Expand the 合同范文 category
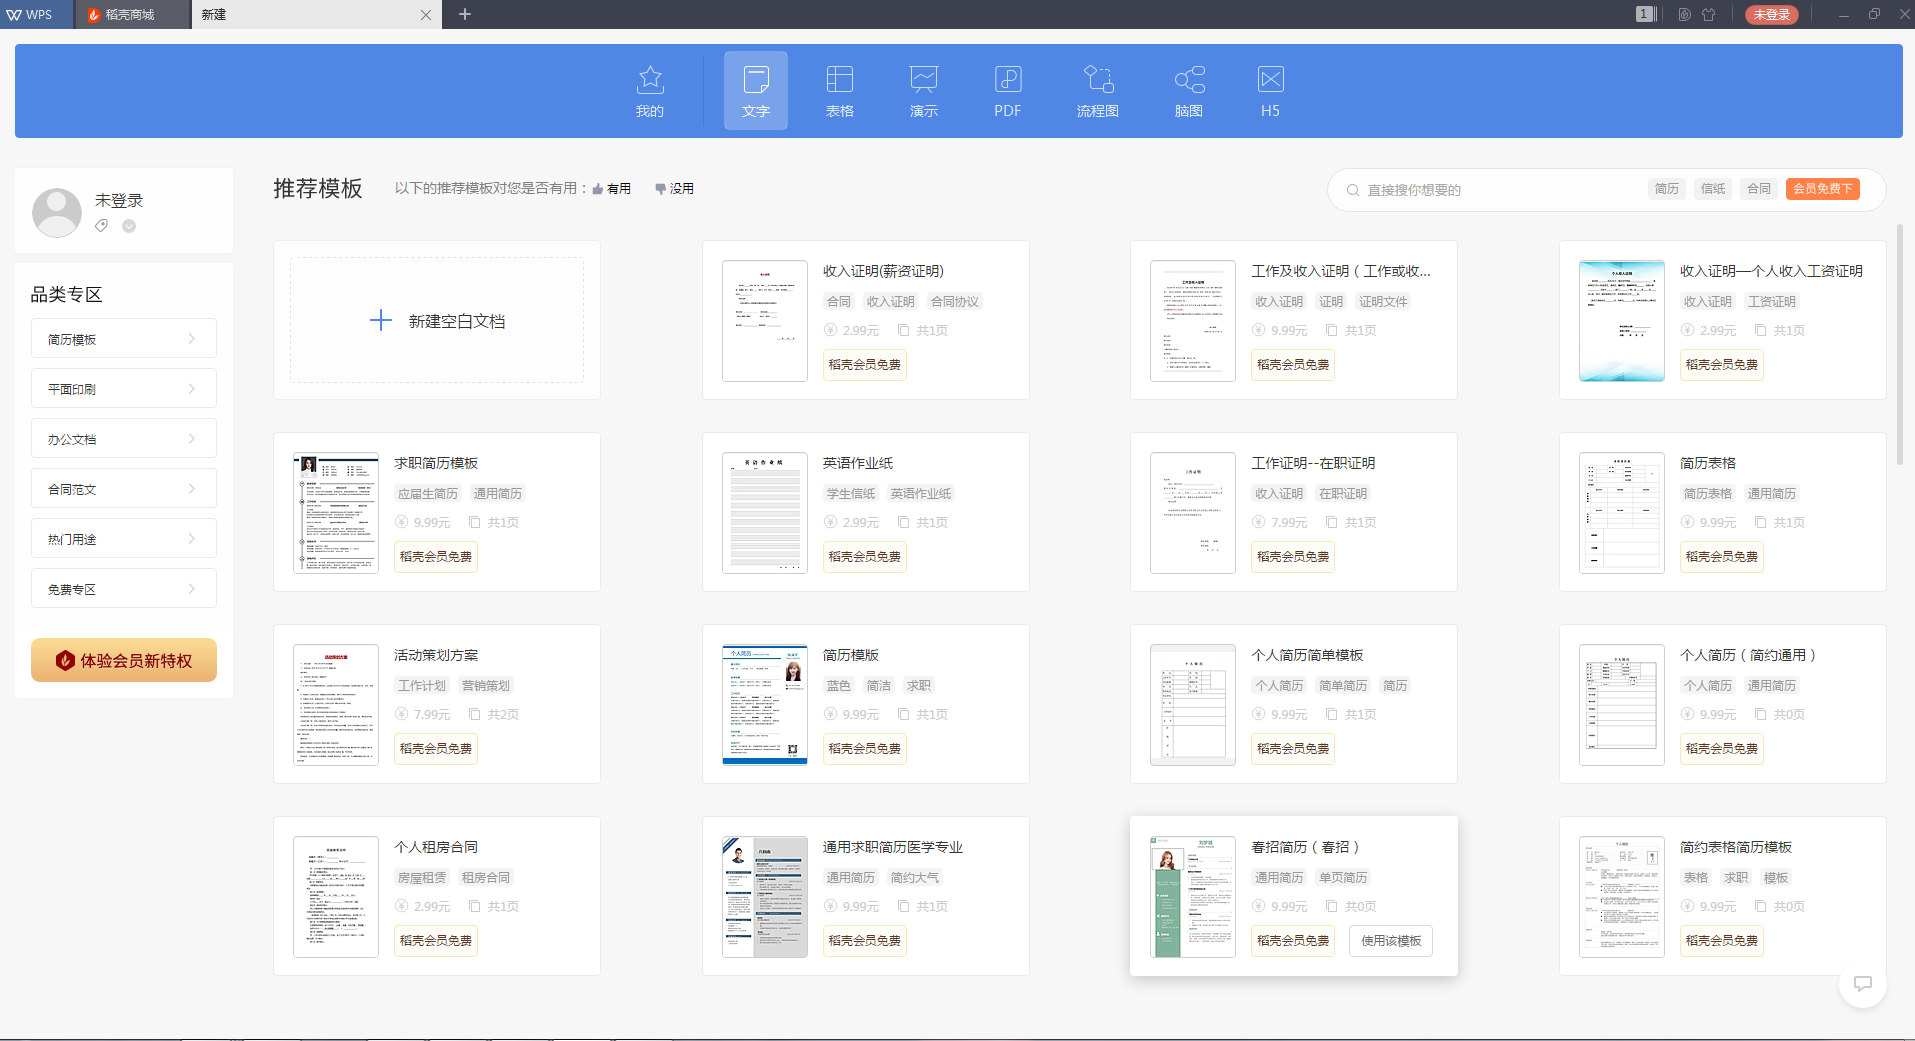 pyautogui.click(x=124, y=489)
